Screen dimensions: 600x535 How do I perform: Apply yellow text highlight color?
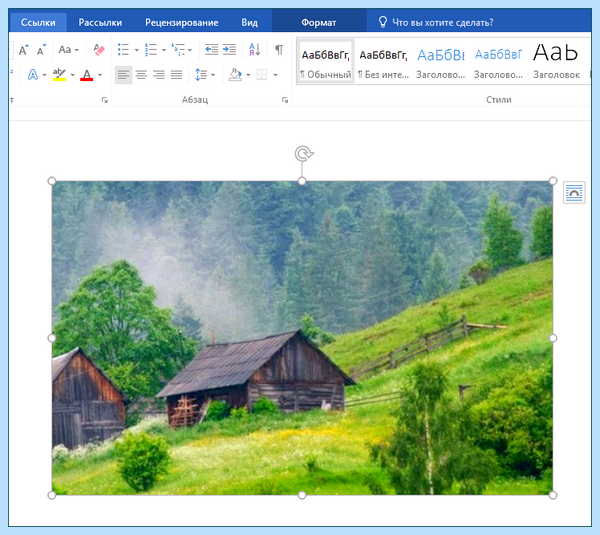coord(59,75)
